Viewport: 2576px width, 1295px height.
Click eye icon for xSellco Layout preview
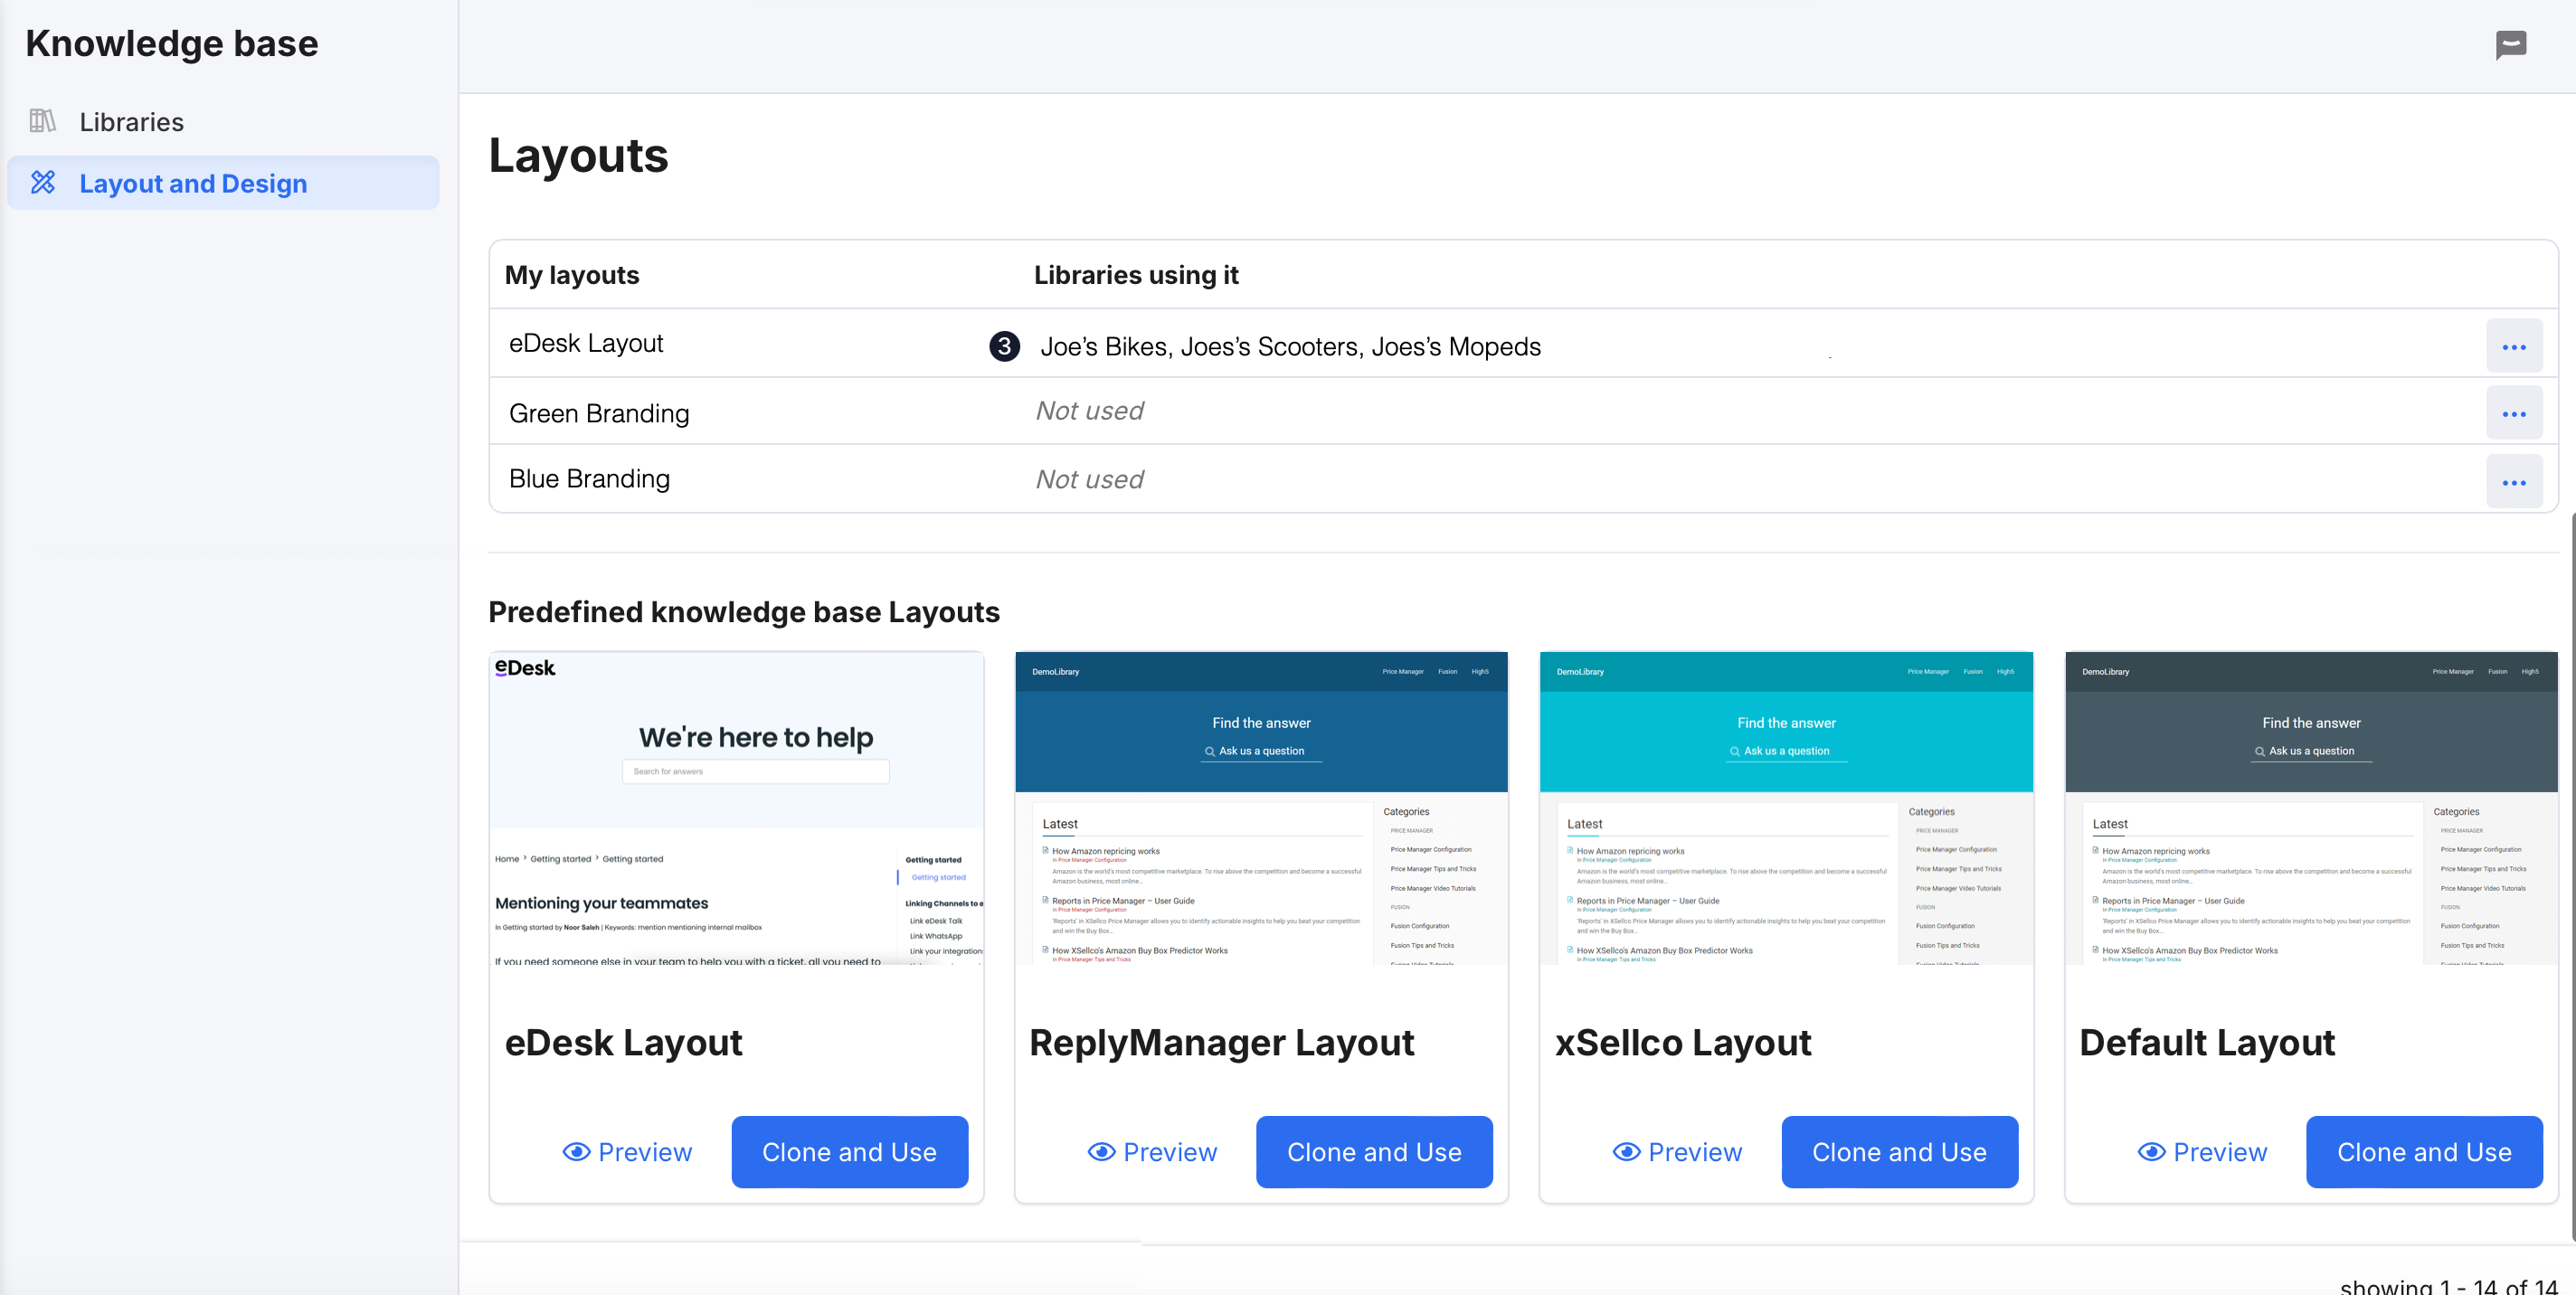(1626, 1151)
